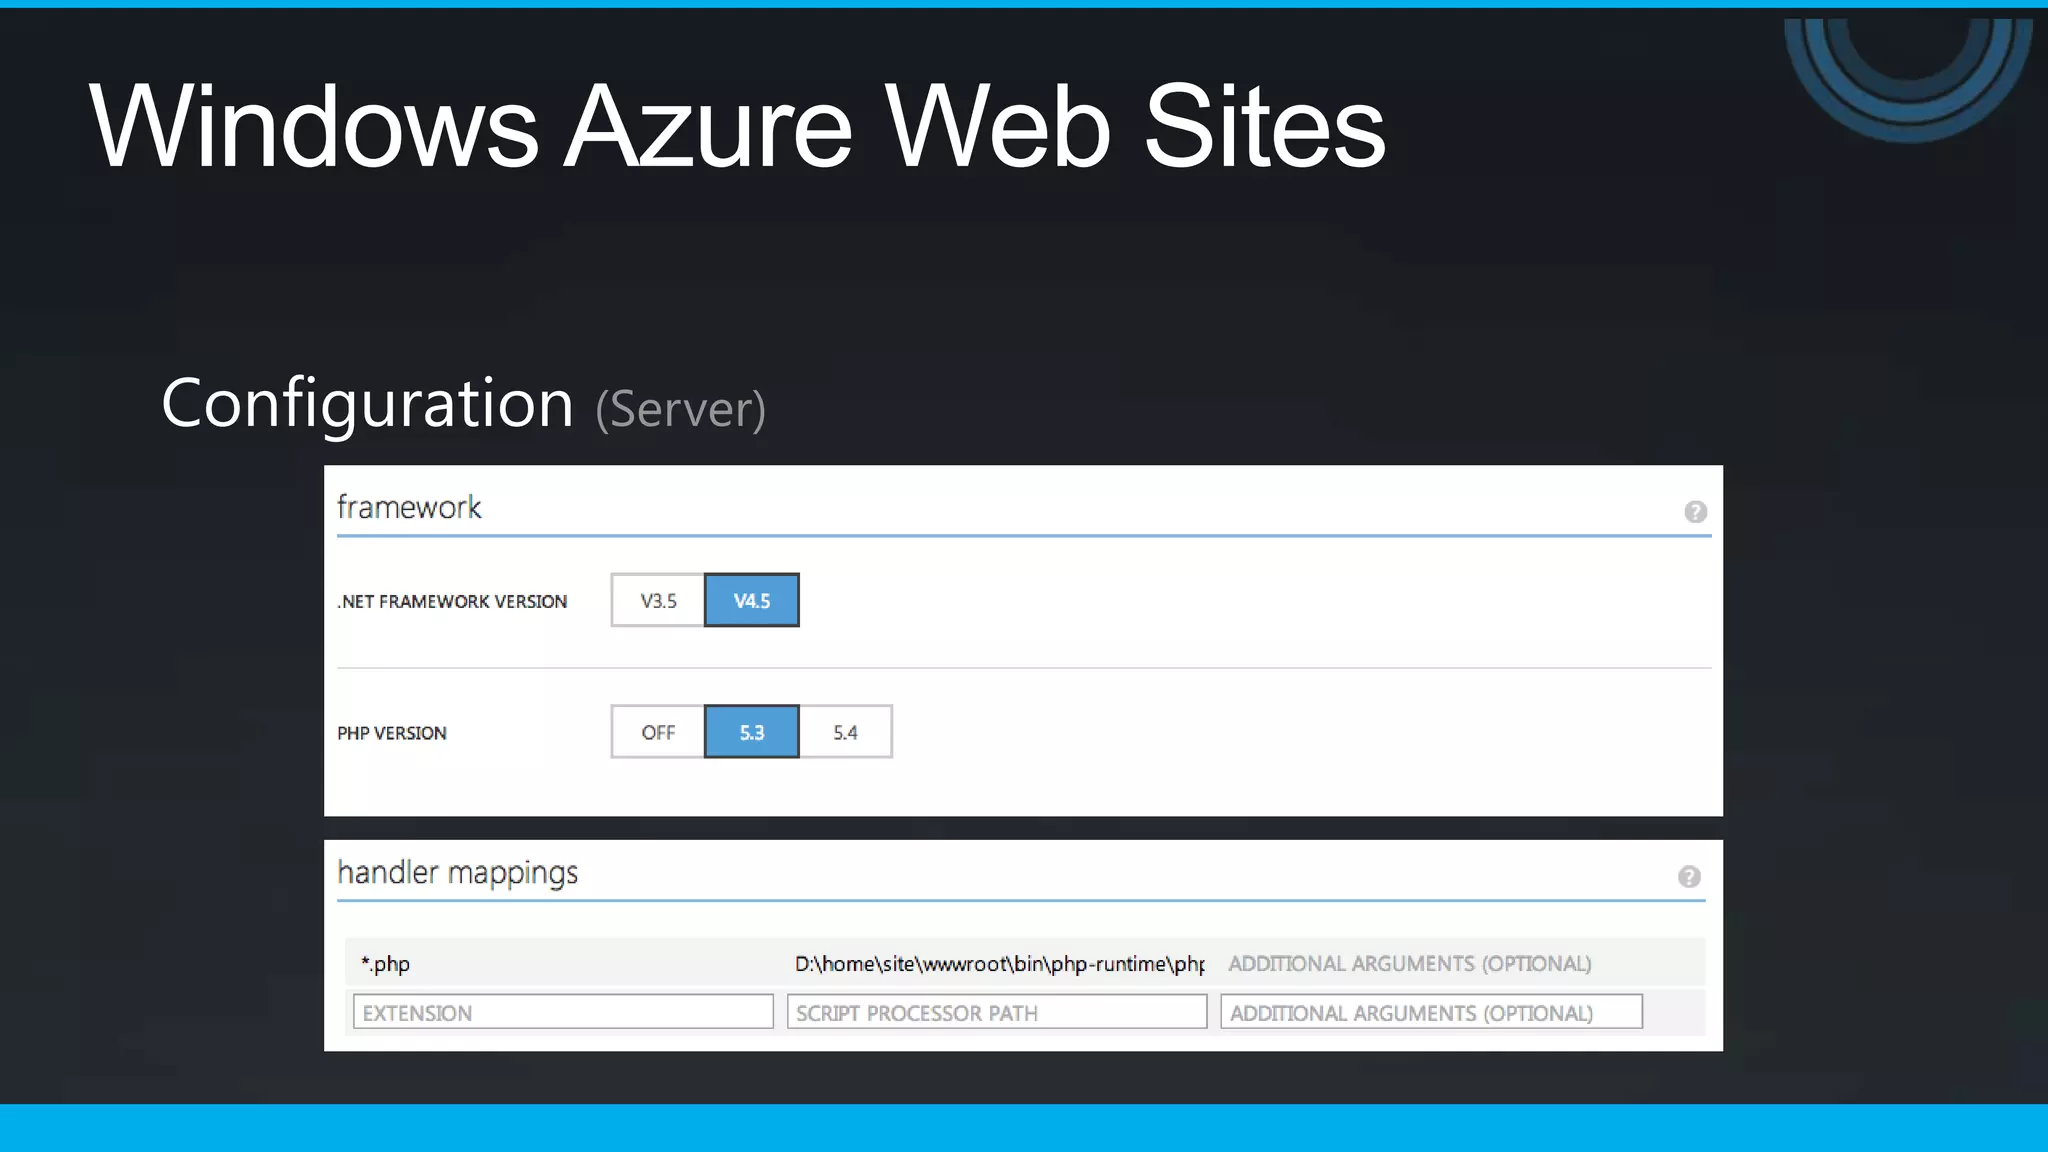Click the handler mappings section heading
This screenshot has height=1152, width=2048.
pyautogui.click(x=457, y=873)
